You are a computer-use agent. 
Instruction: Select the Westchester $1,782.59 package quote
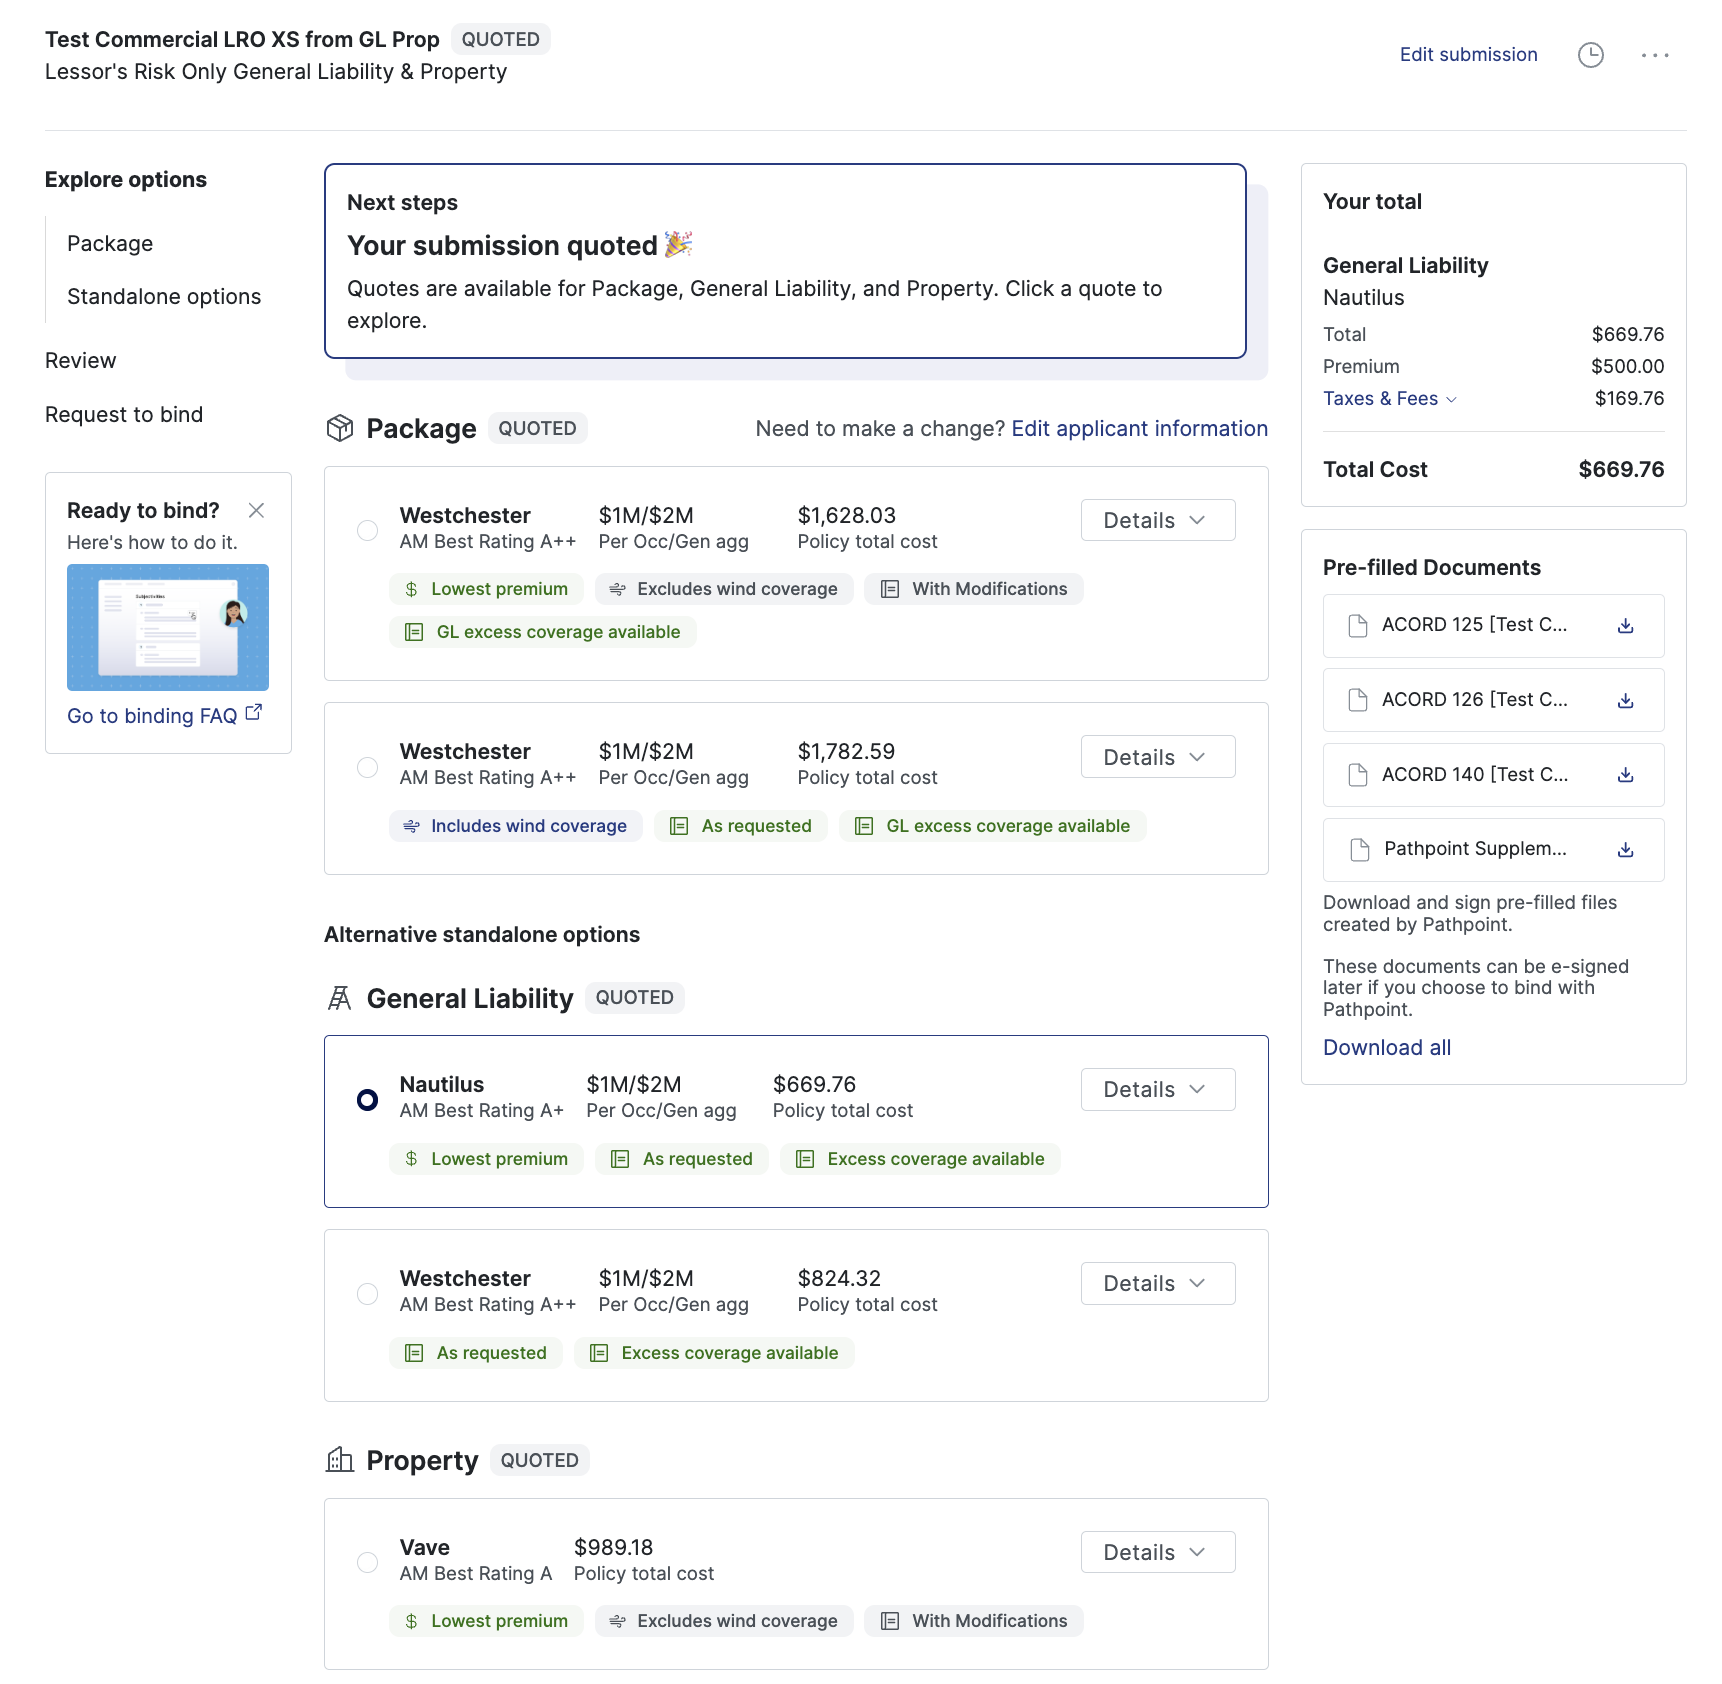tap(368, 767)
